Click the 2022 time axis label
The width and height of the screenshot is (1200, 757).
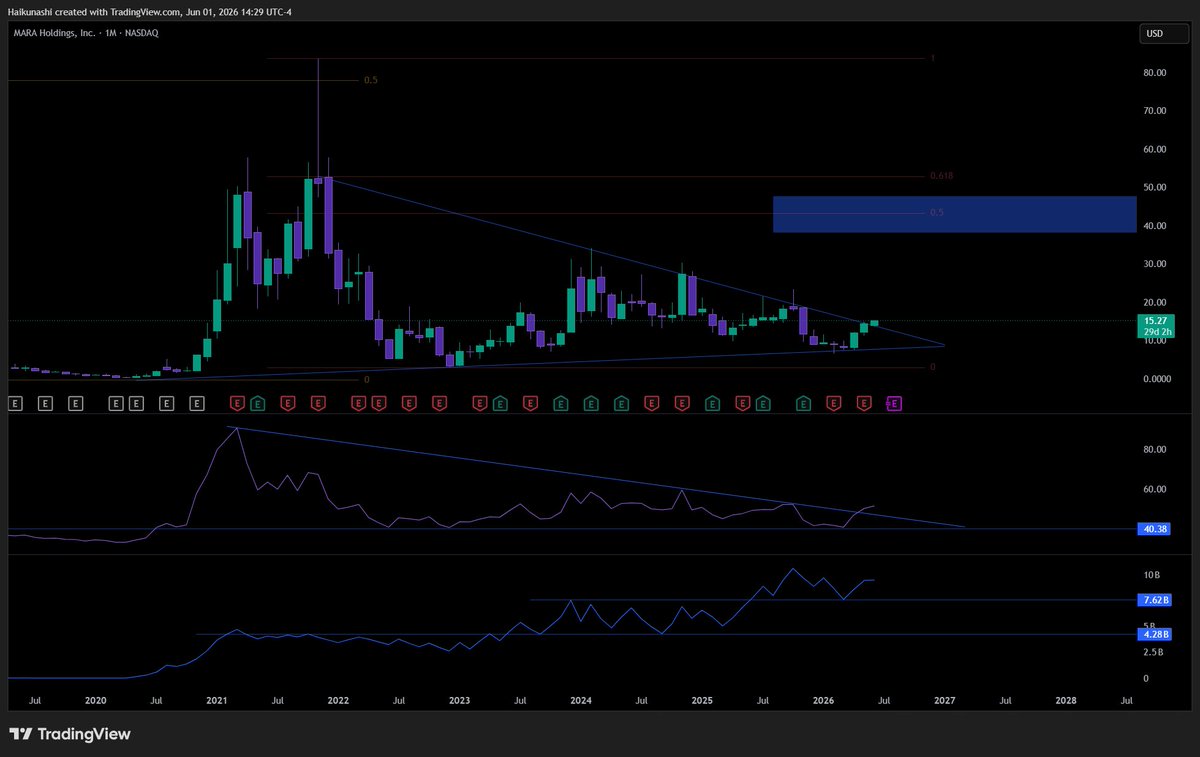coord(338,701)
